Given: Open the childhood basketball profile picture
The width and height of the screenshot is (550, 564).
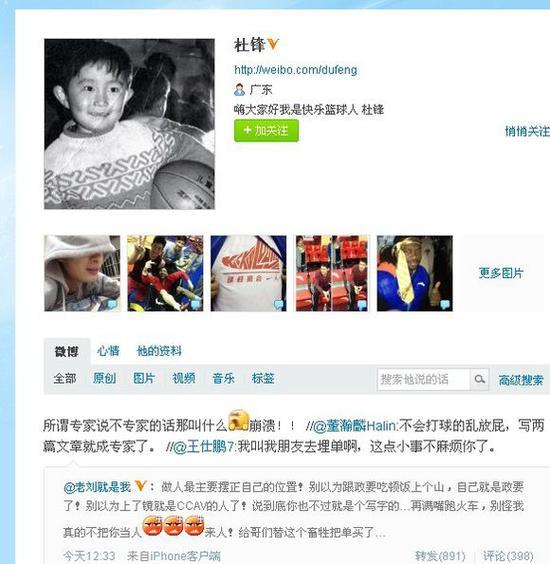Looking at the screenshot, I should pyautogui.click(x=129, y=124).
